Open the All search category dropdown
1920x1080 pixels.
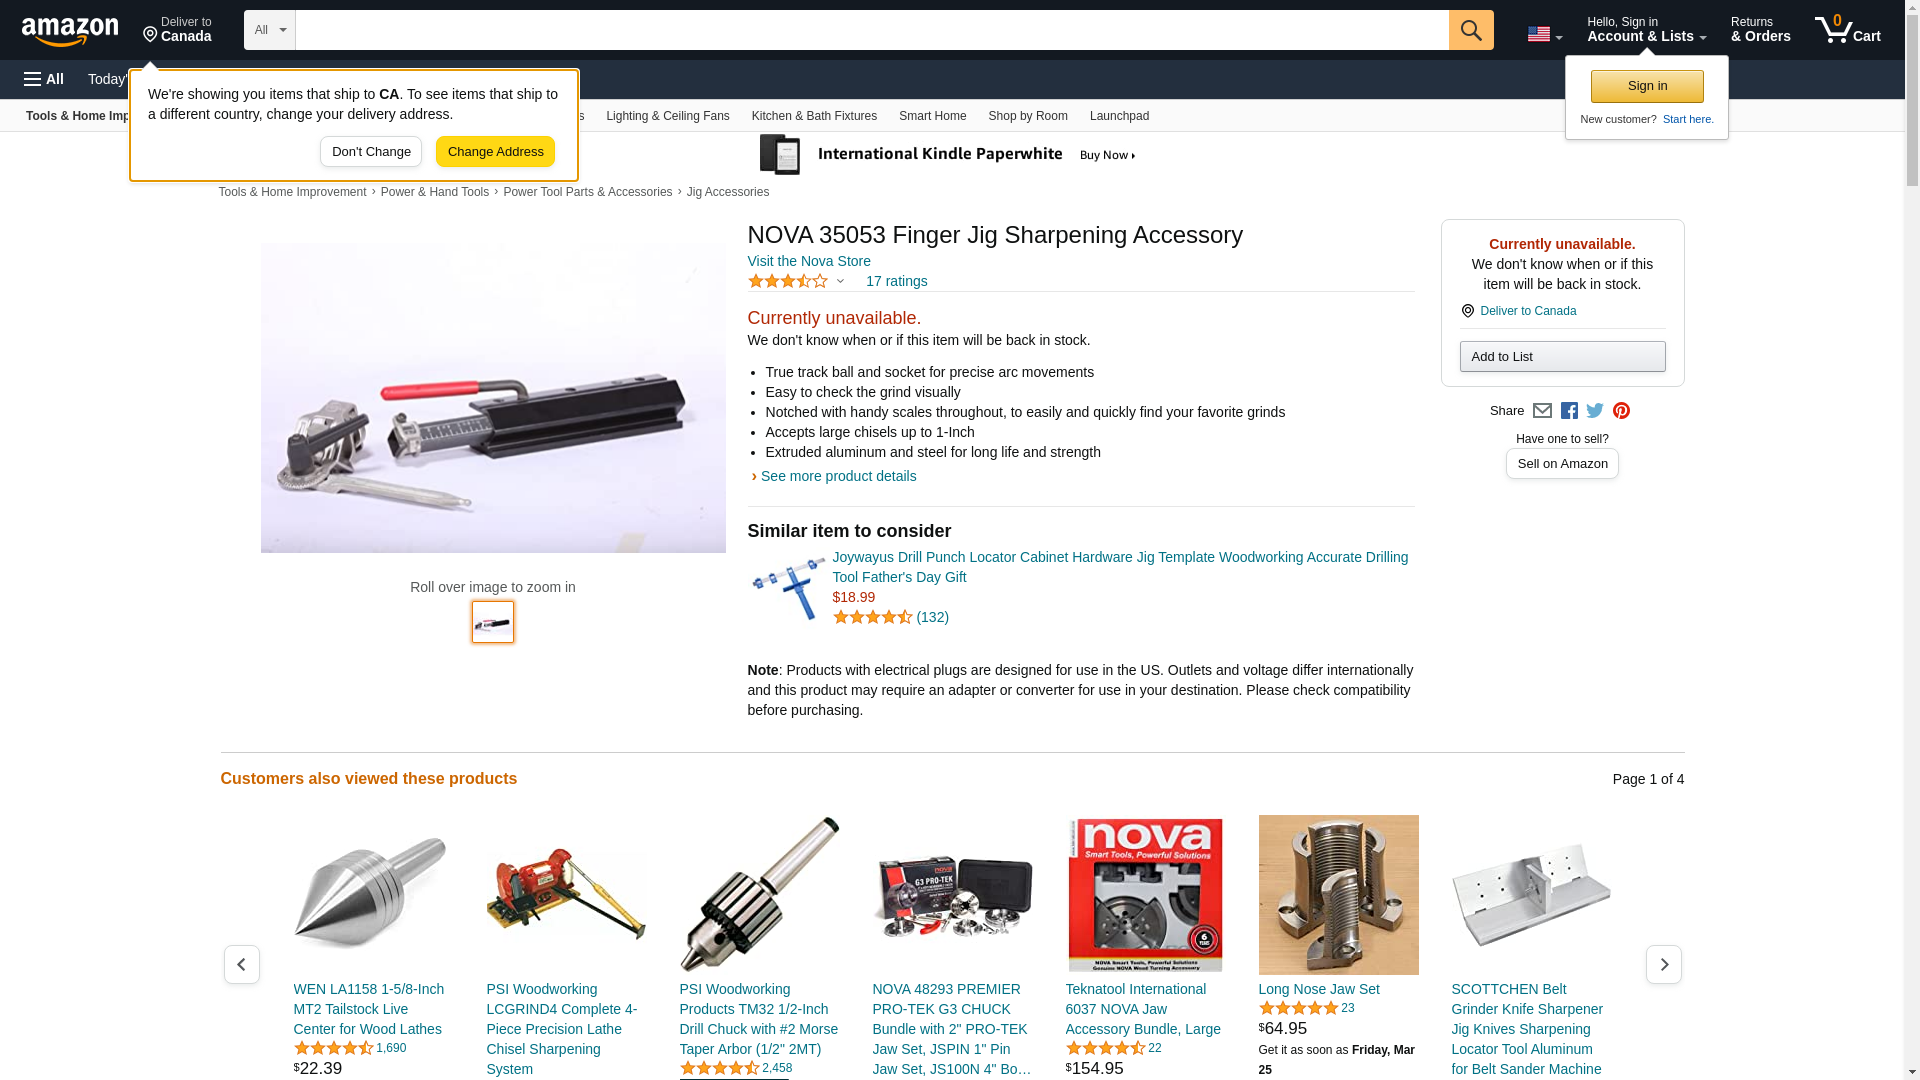tap(270, 30)
